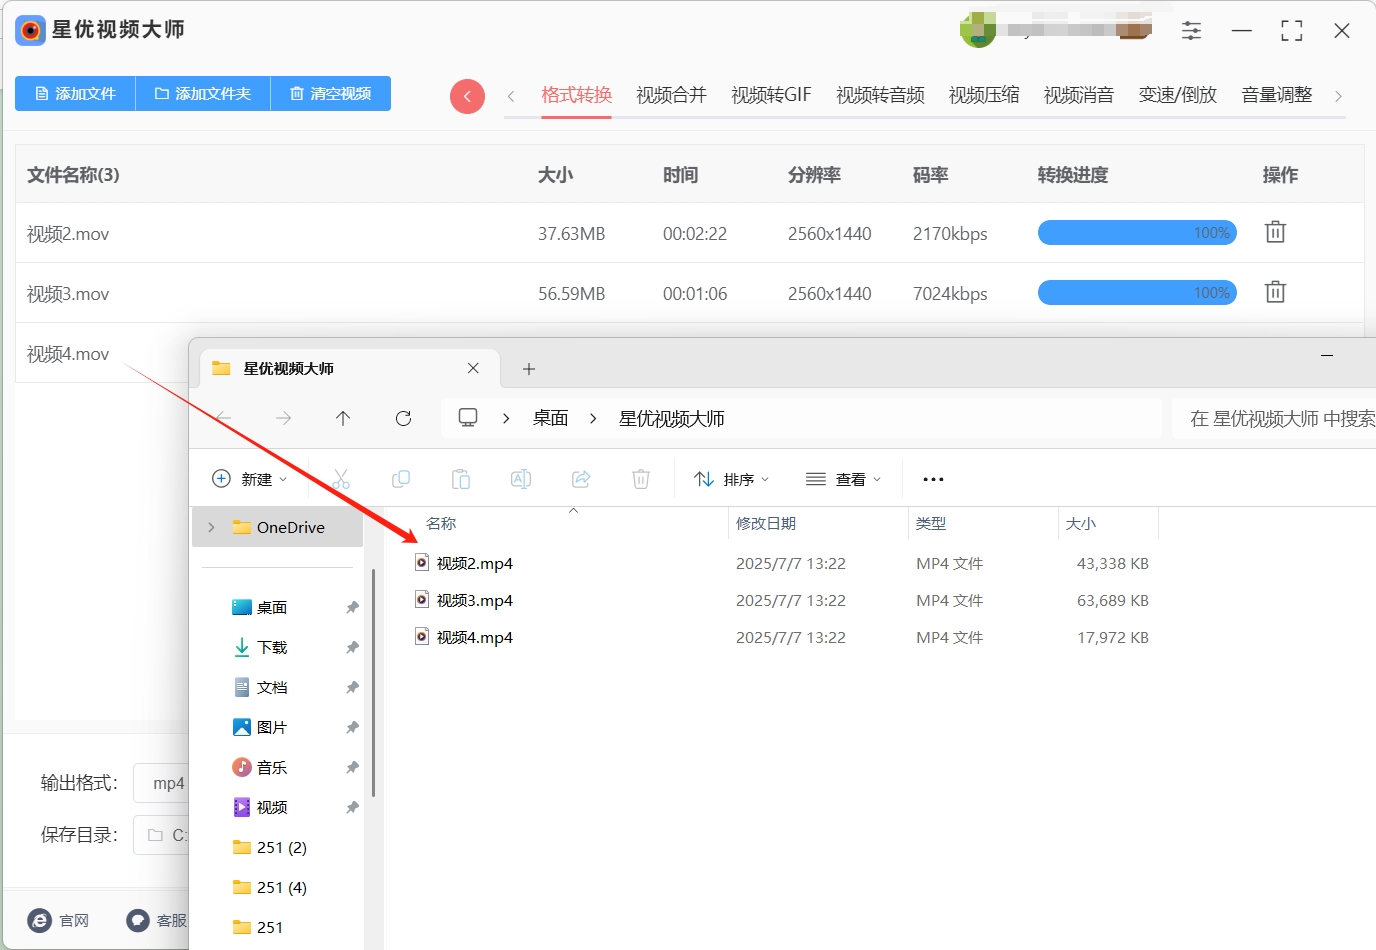
Task: Go up one folder level in Explorer
Action: click(343, 418)
